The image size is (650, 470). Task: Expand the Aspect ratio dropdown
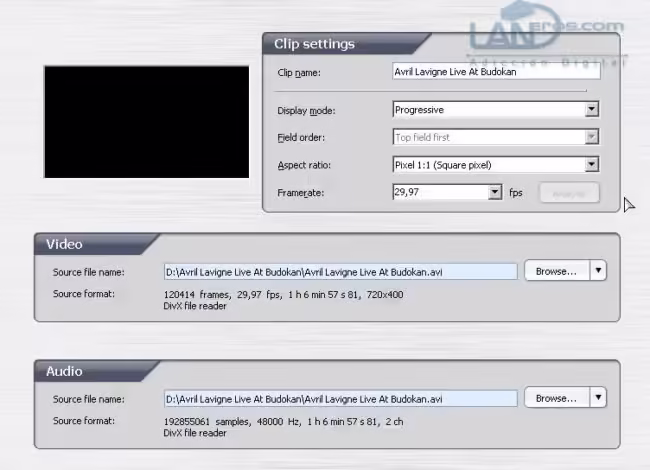496,165
